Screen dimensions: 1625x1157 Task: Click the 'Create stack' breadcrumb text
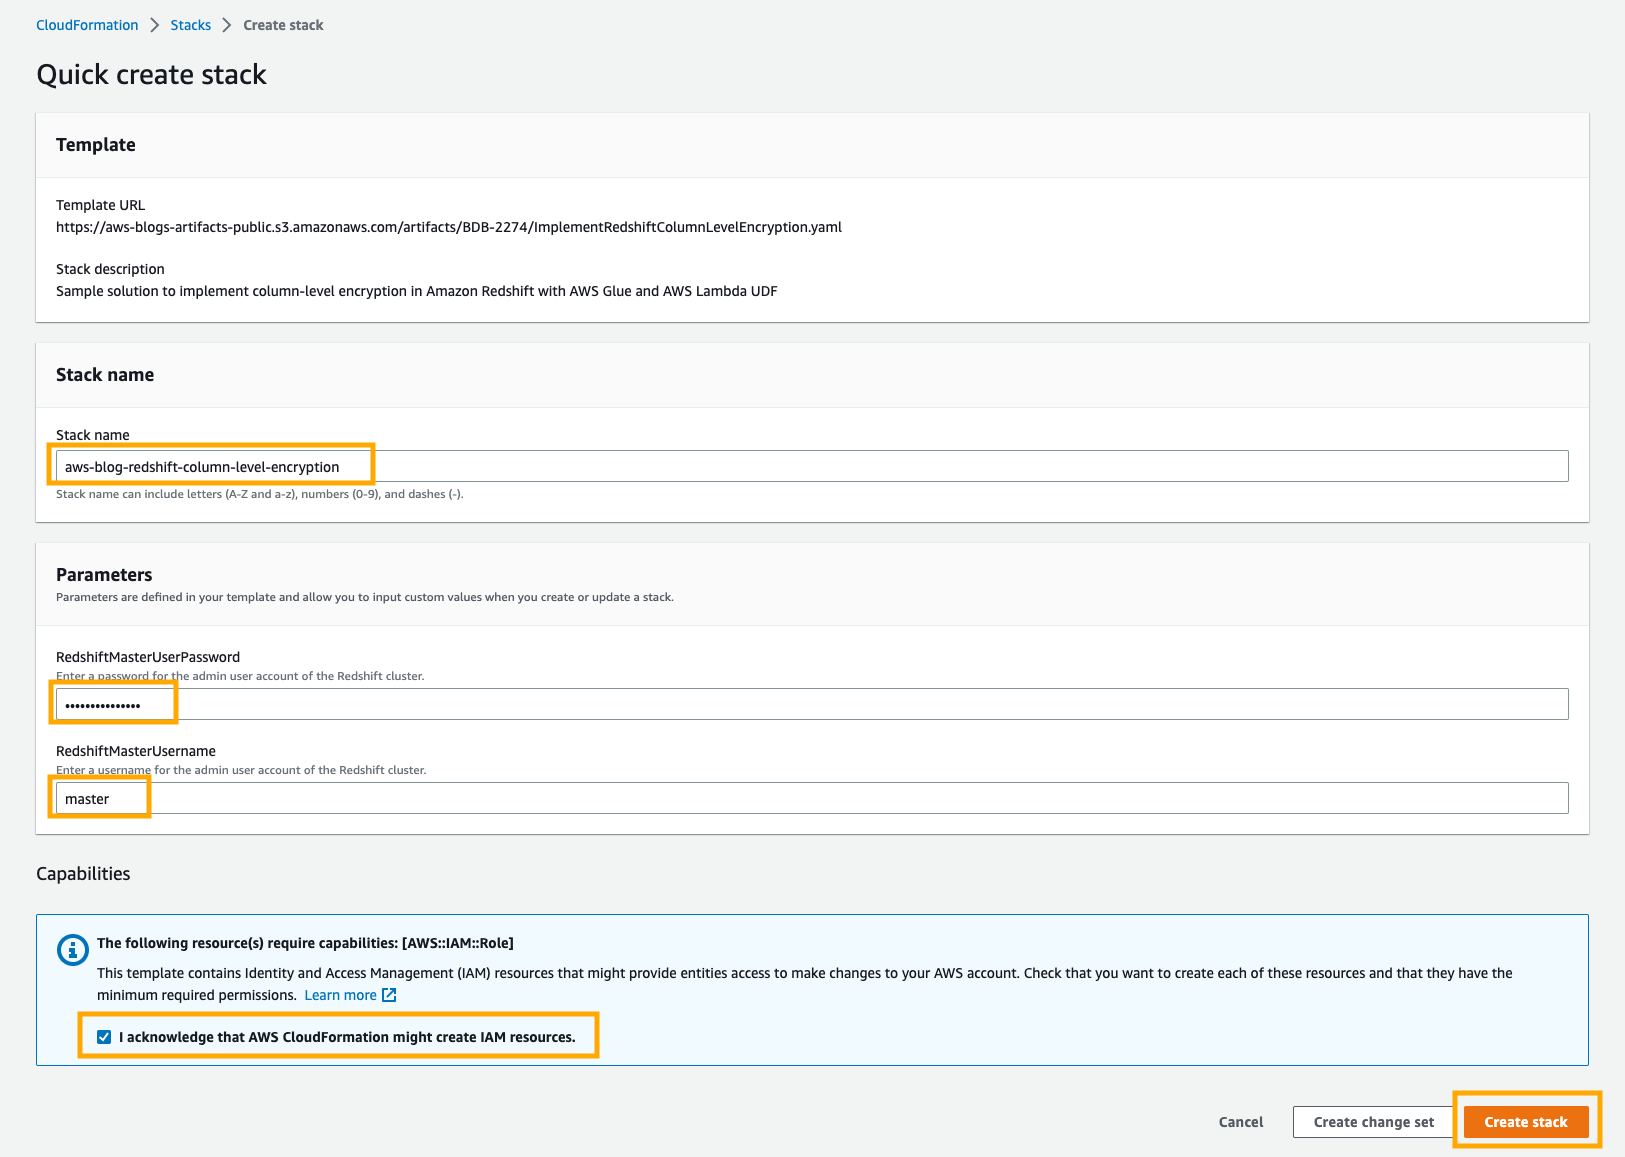click(x=283, y=25)
